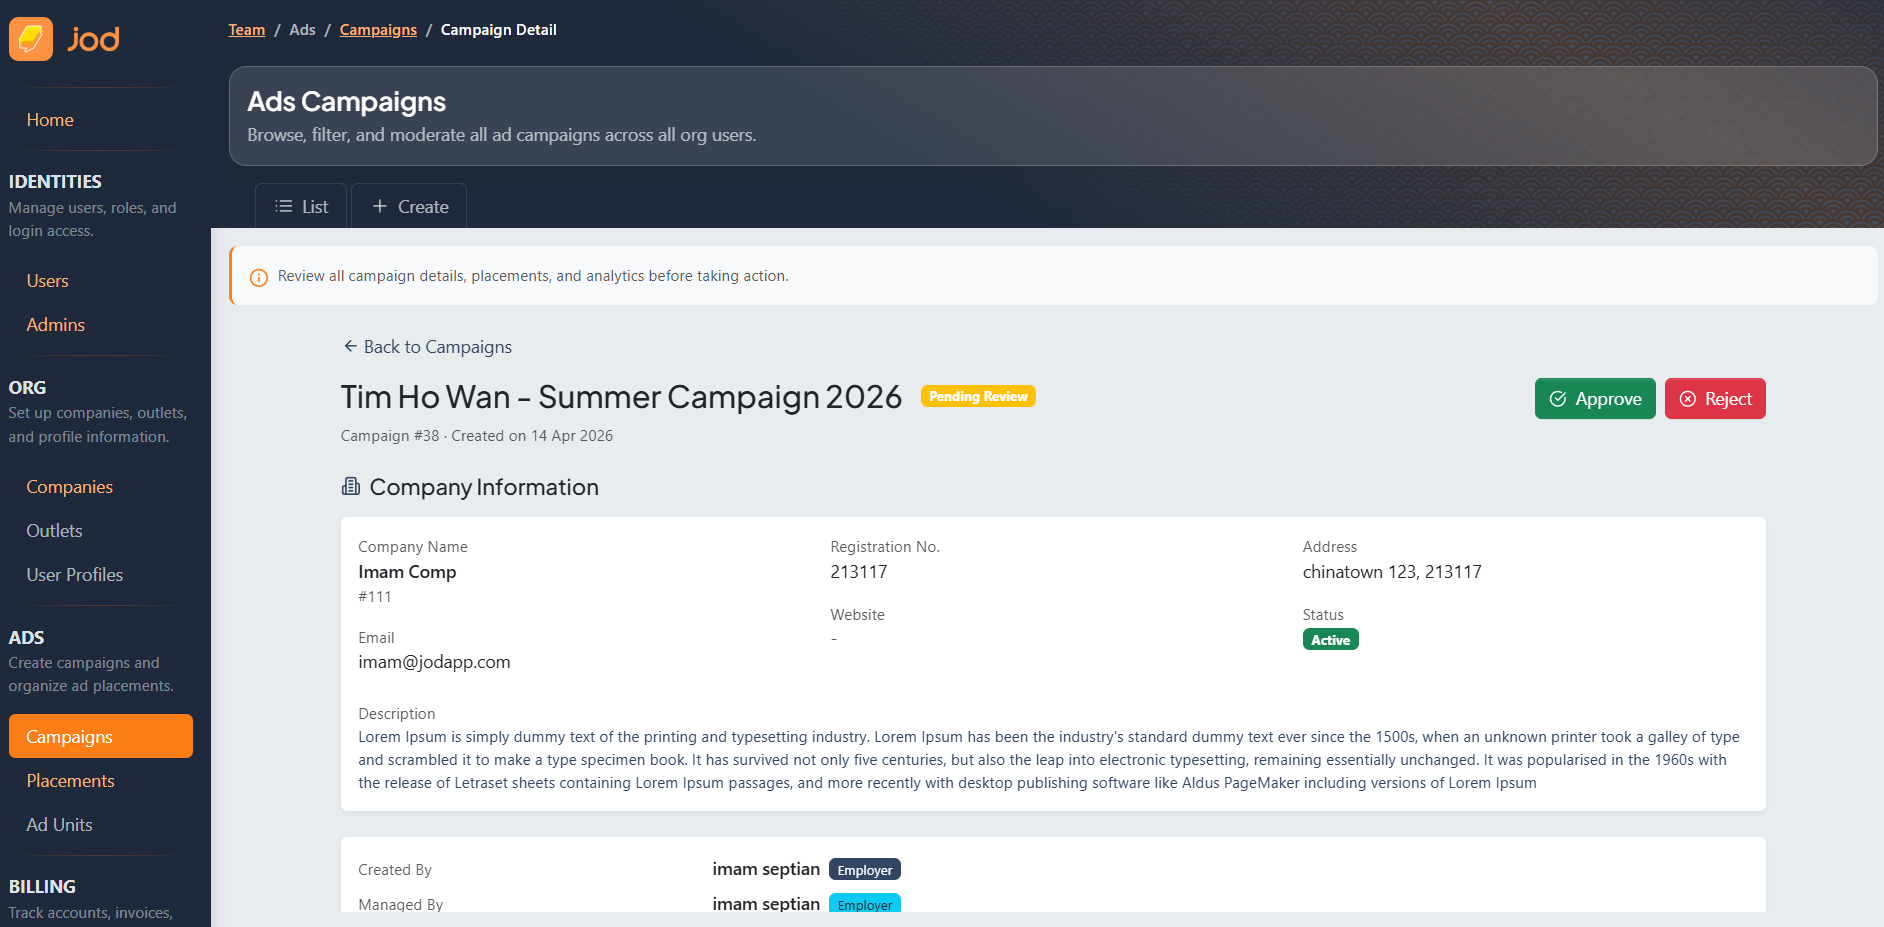Open the Team breadcrumb link
The image size is (1884, 927).
(x=246, y=30)
